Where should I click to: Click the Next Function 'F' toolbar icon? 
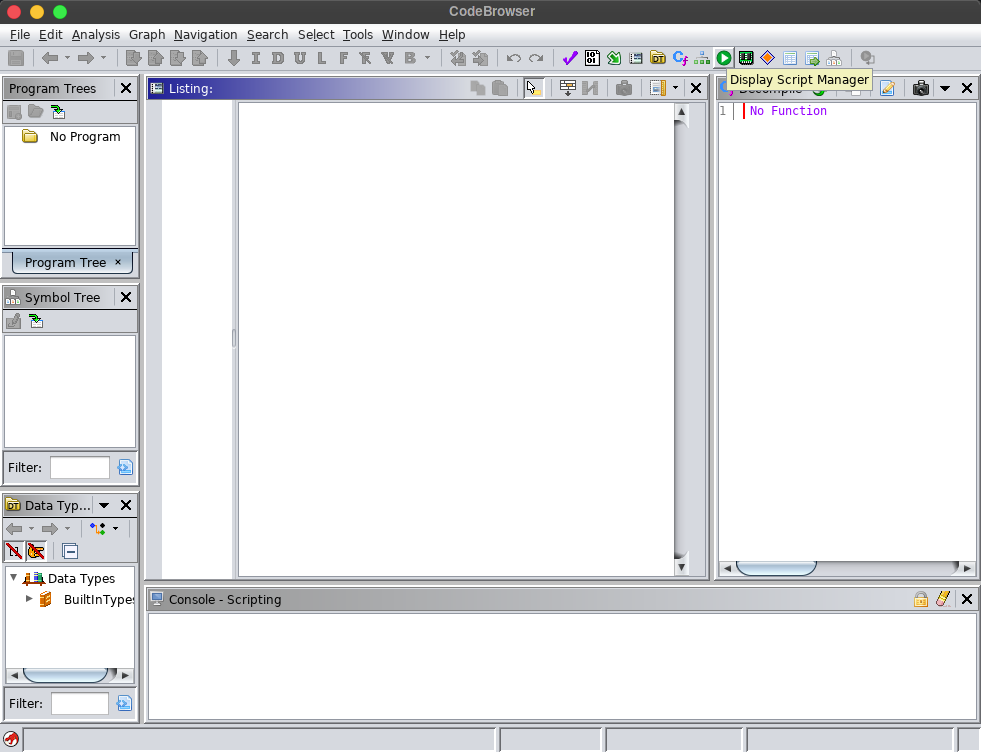click(343, 58)
